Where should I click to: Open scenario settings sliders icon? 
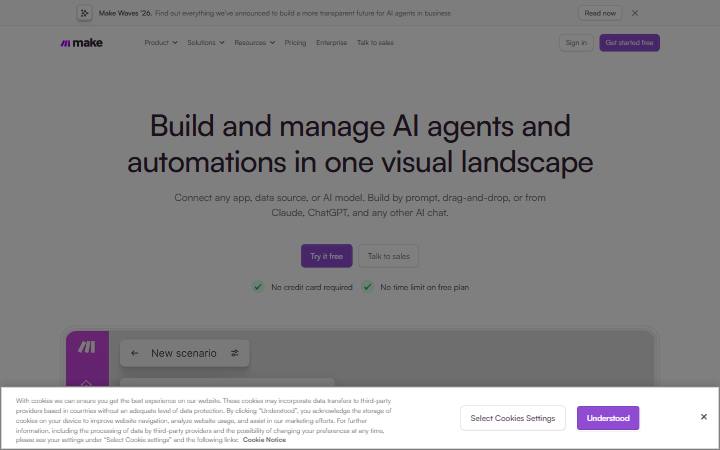(x=235, y=353)
